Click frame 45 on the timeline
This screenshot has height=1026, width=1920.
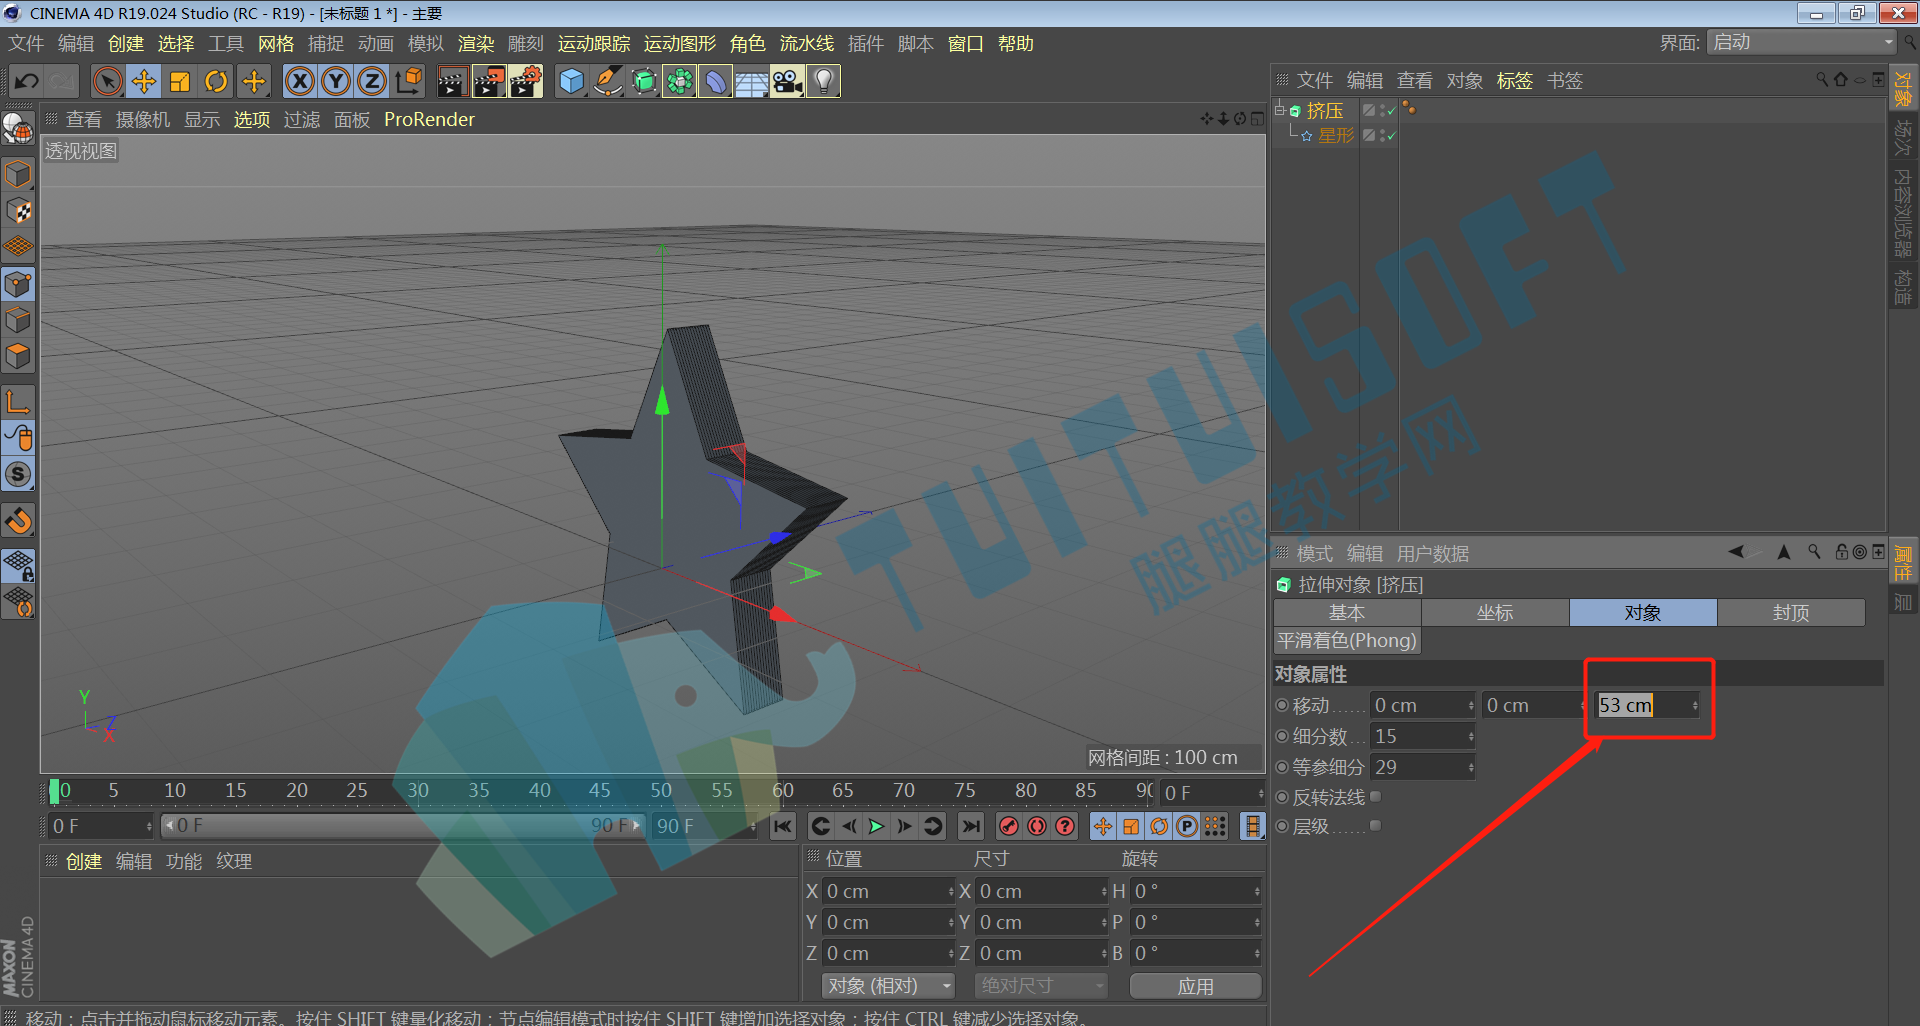tap(599, 790)
